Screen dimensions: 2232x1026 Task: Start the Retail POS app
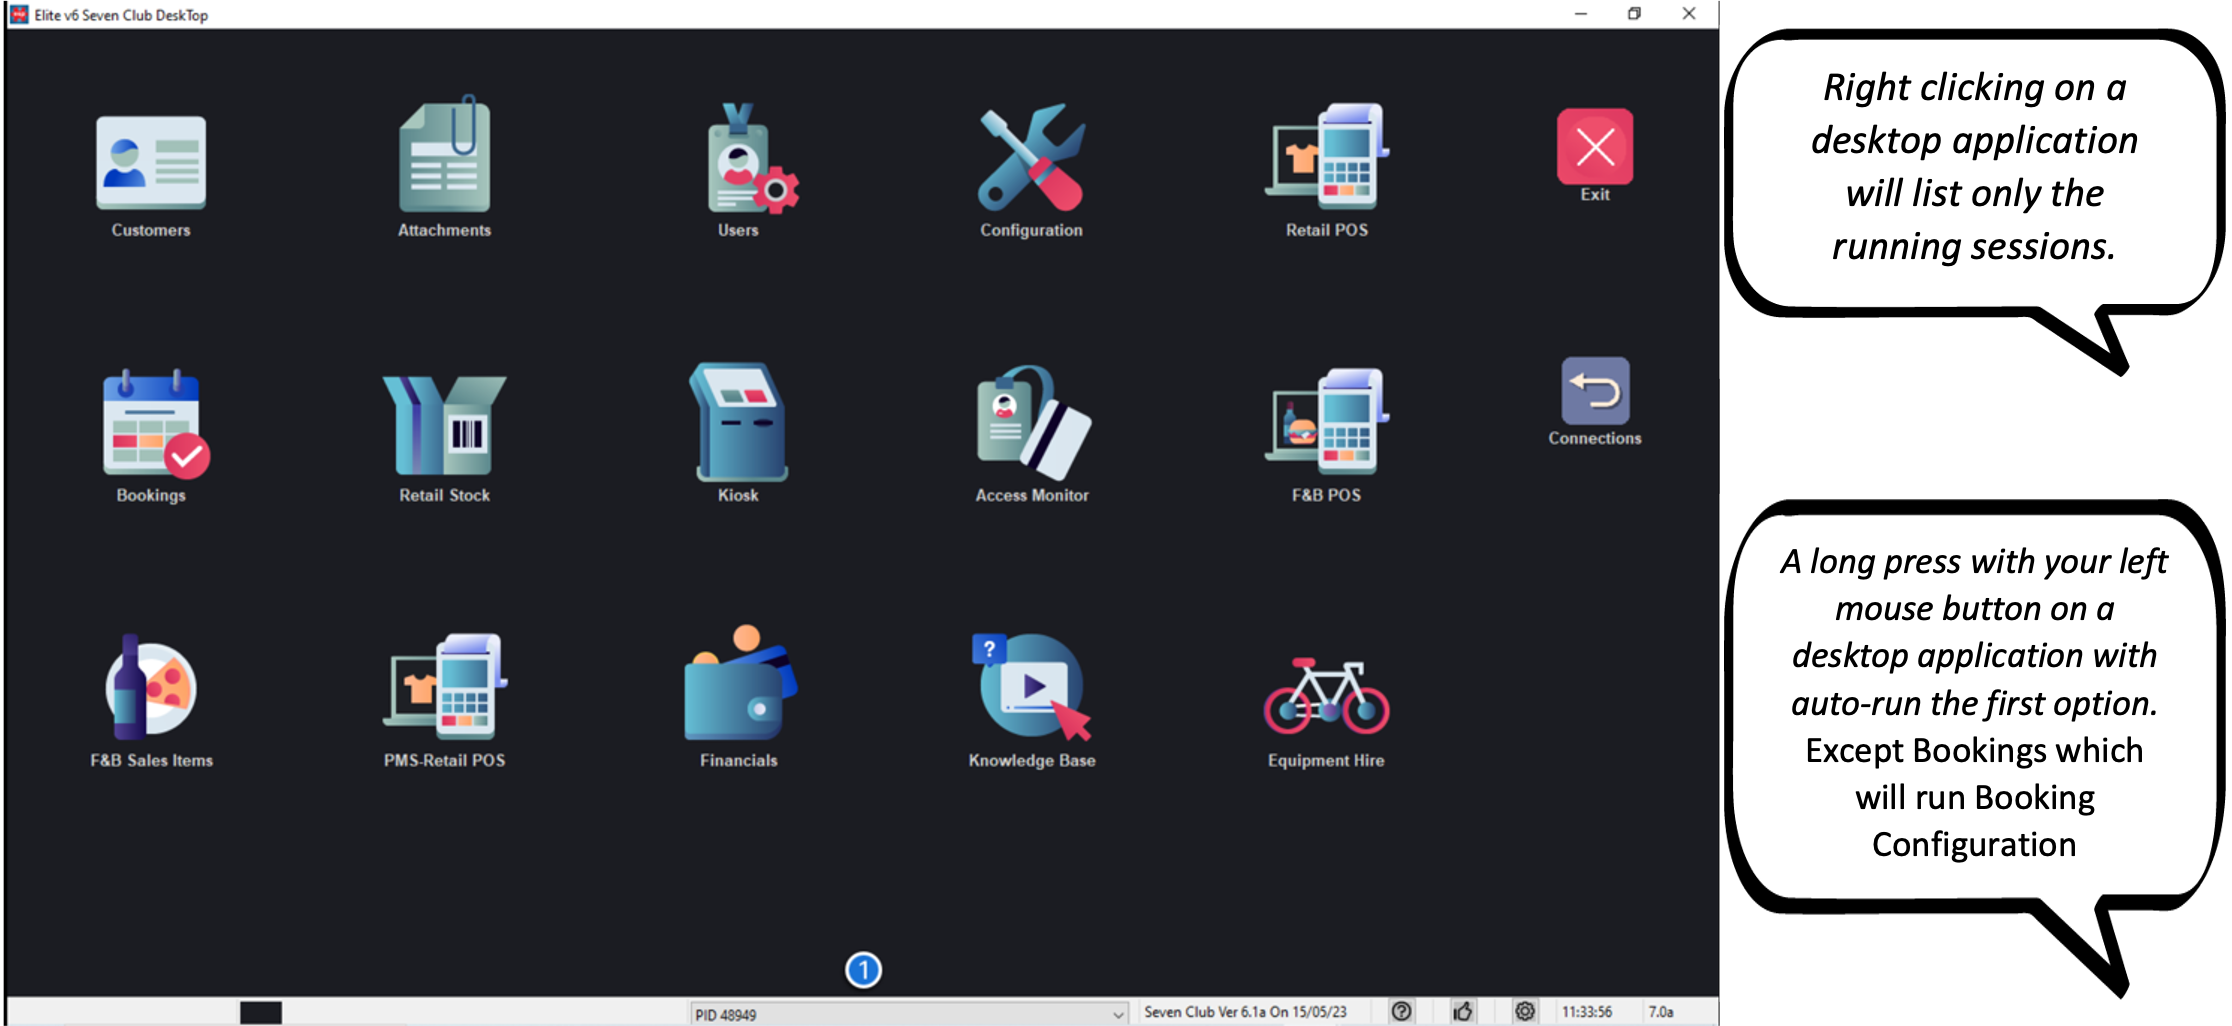click(x=1327, y=156)
